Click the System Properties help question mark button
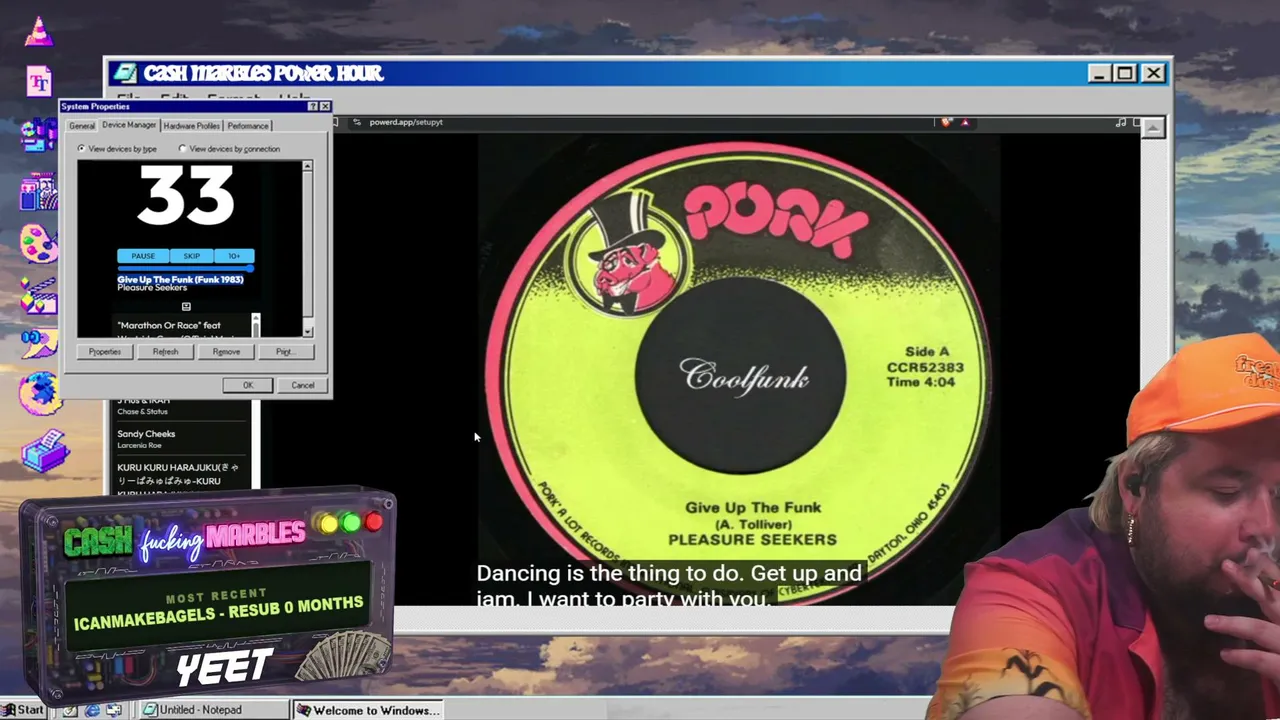1280x720 pixels. coord(313,106)
